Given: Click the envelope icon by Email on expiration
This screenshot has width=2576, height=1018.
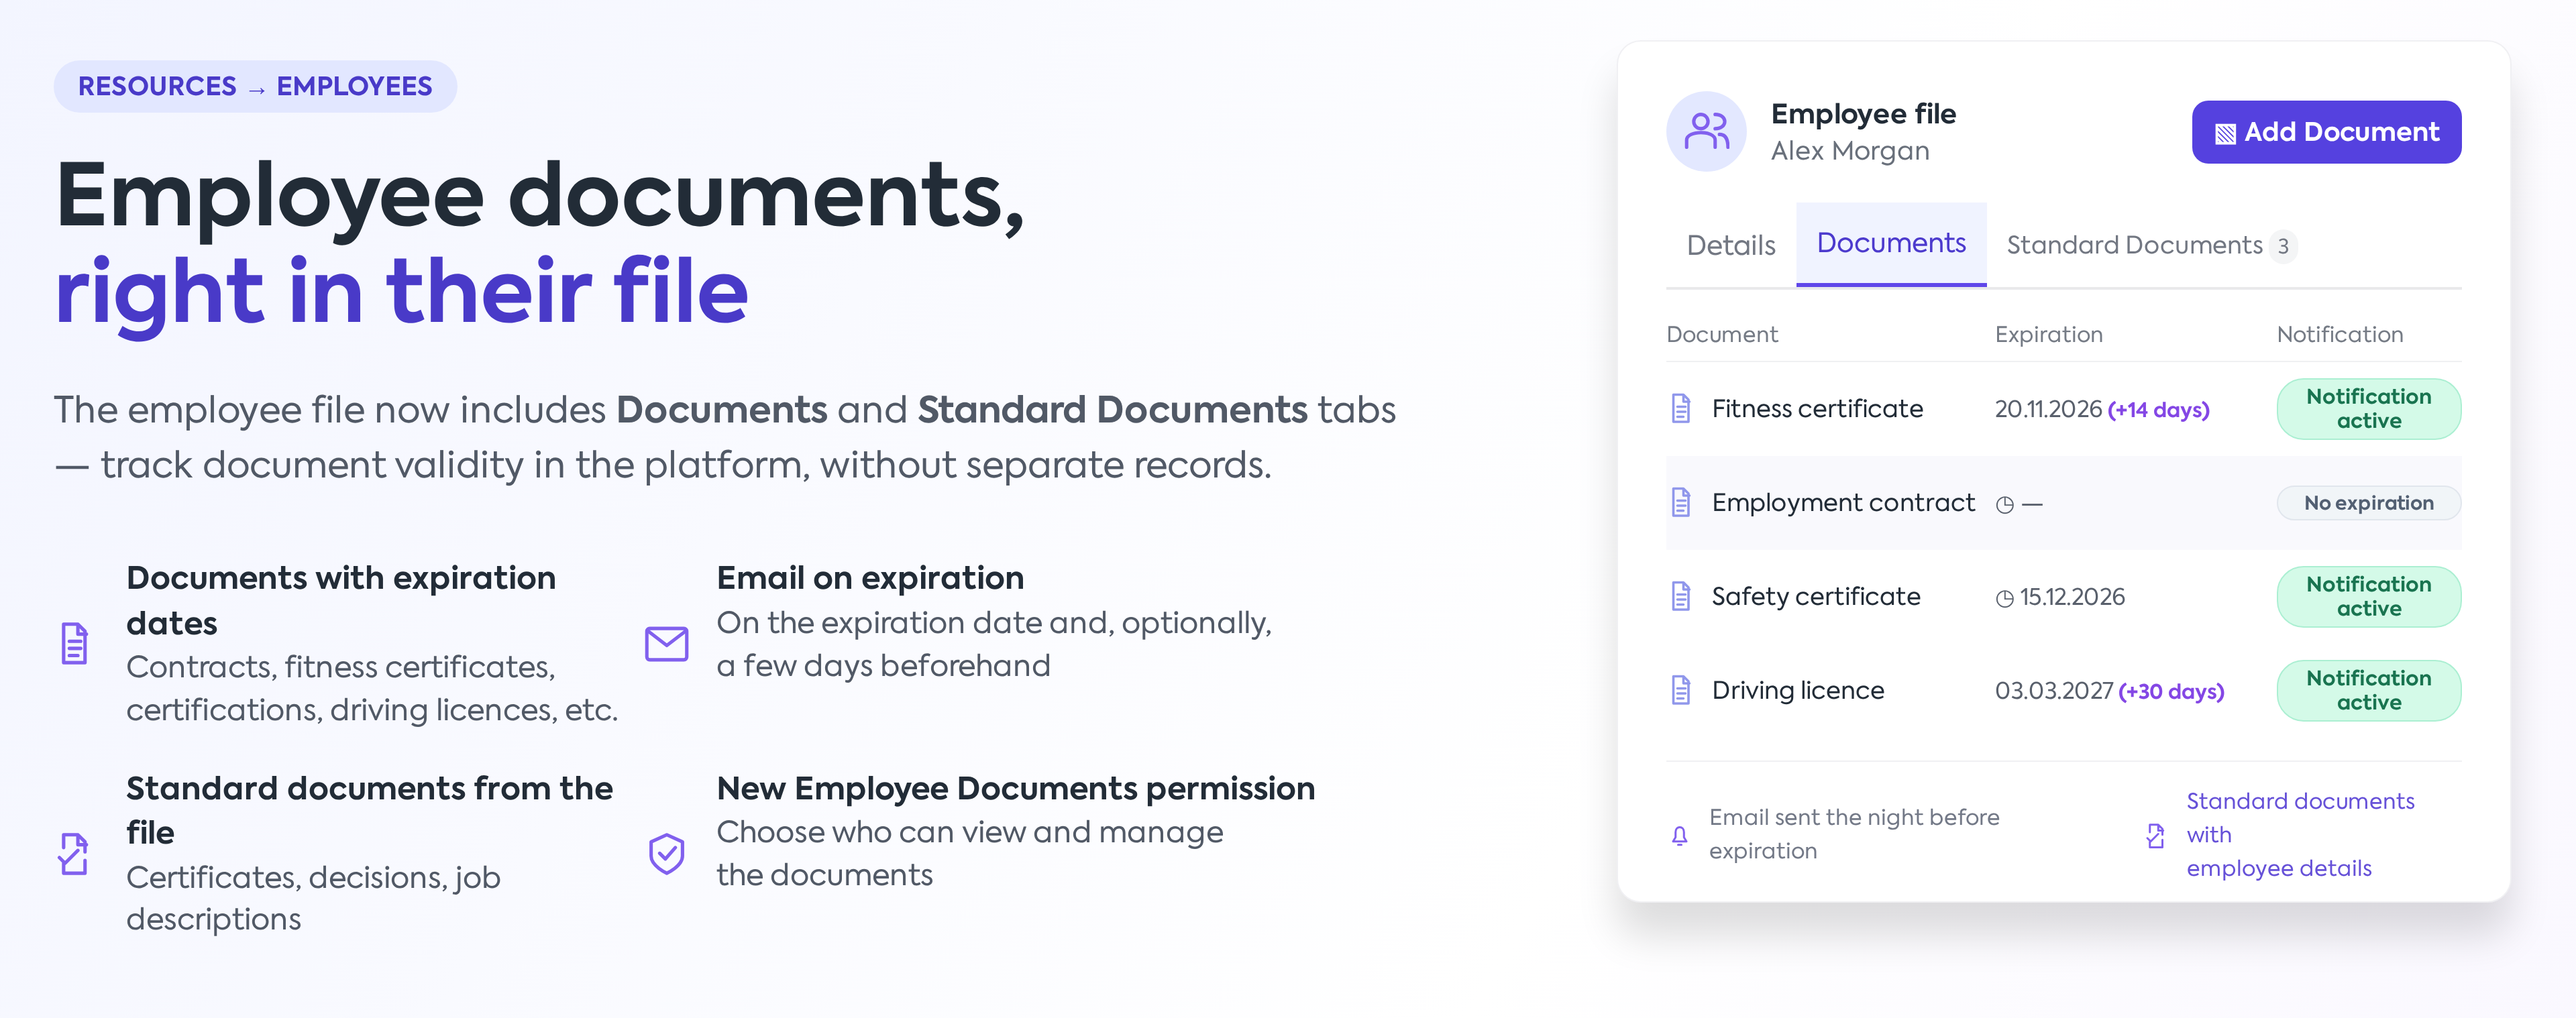Looking at the screenshot, I should click(666, 644).
